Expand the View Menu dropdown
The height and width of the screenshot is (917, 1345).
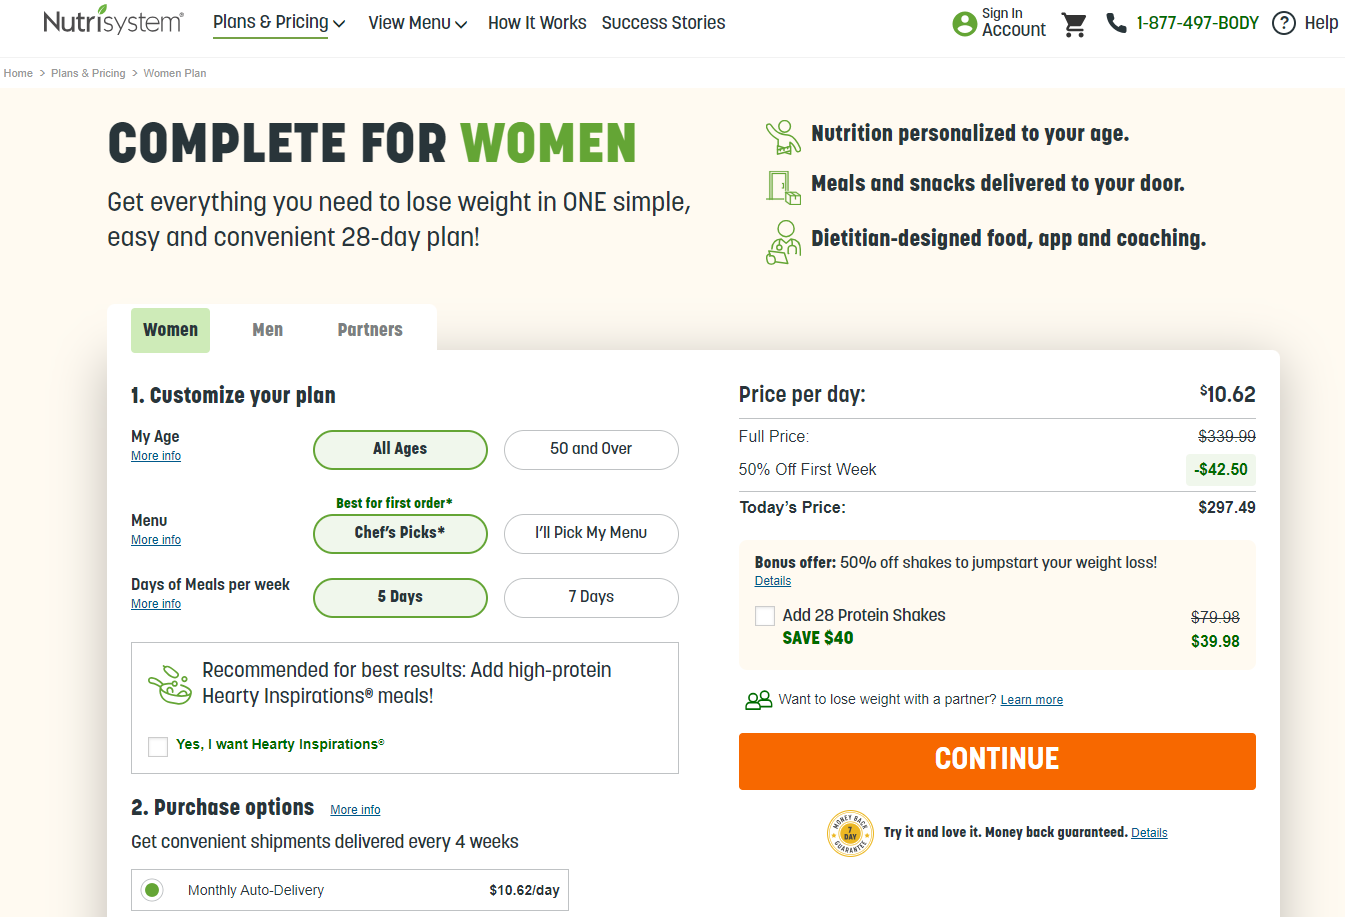coord(417,23)
